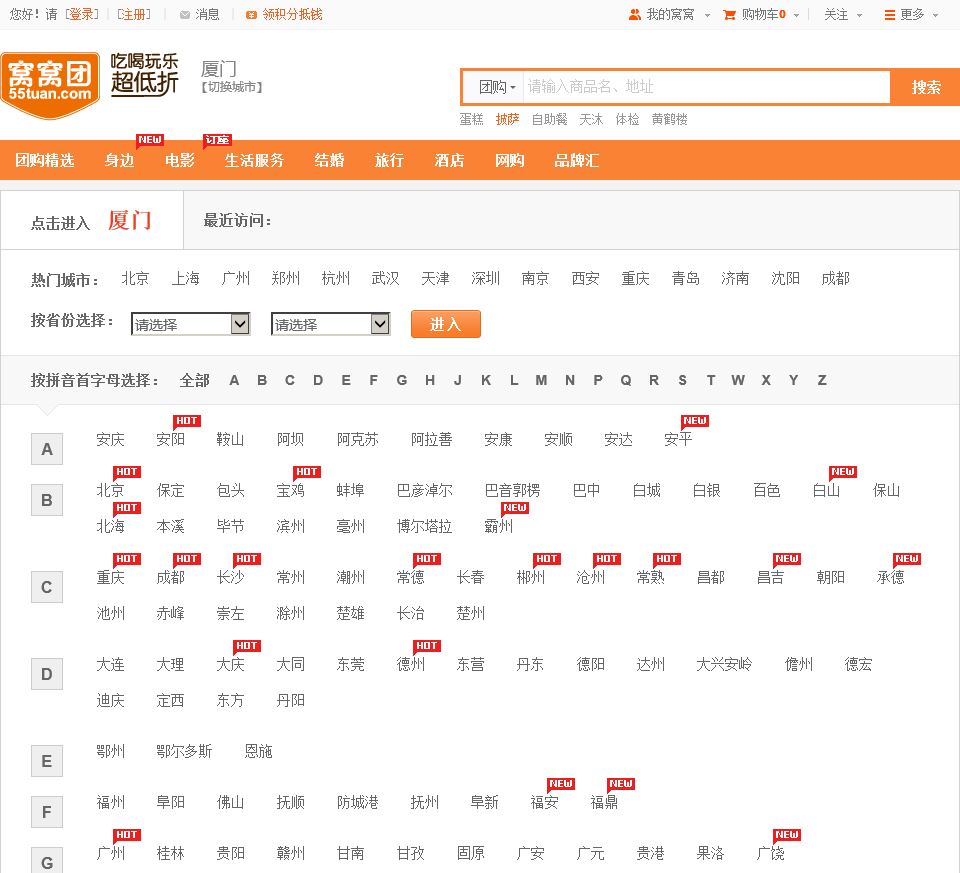Filter cities by letter H
Image resolution: width=960 pixels, height=873 pixels.
tap(430, 380)
